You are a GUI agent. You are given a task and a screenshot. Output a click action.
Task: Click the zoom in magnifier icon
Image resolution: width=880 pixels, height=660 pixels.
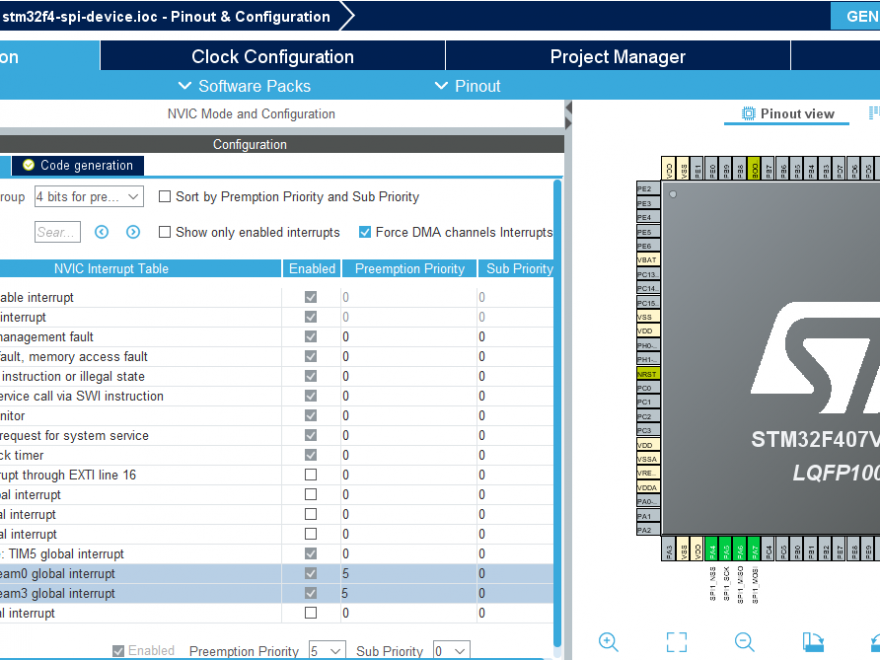608,641
